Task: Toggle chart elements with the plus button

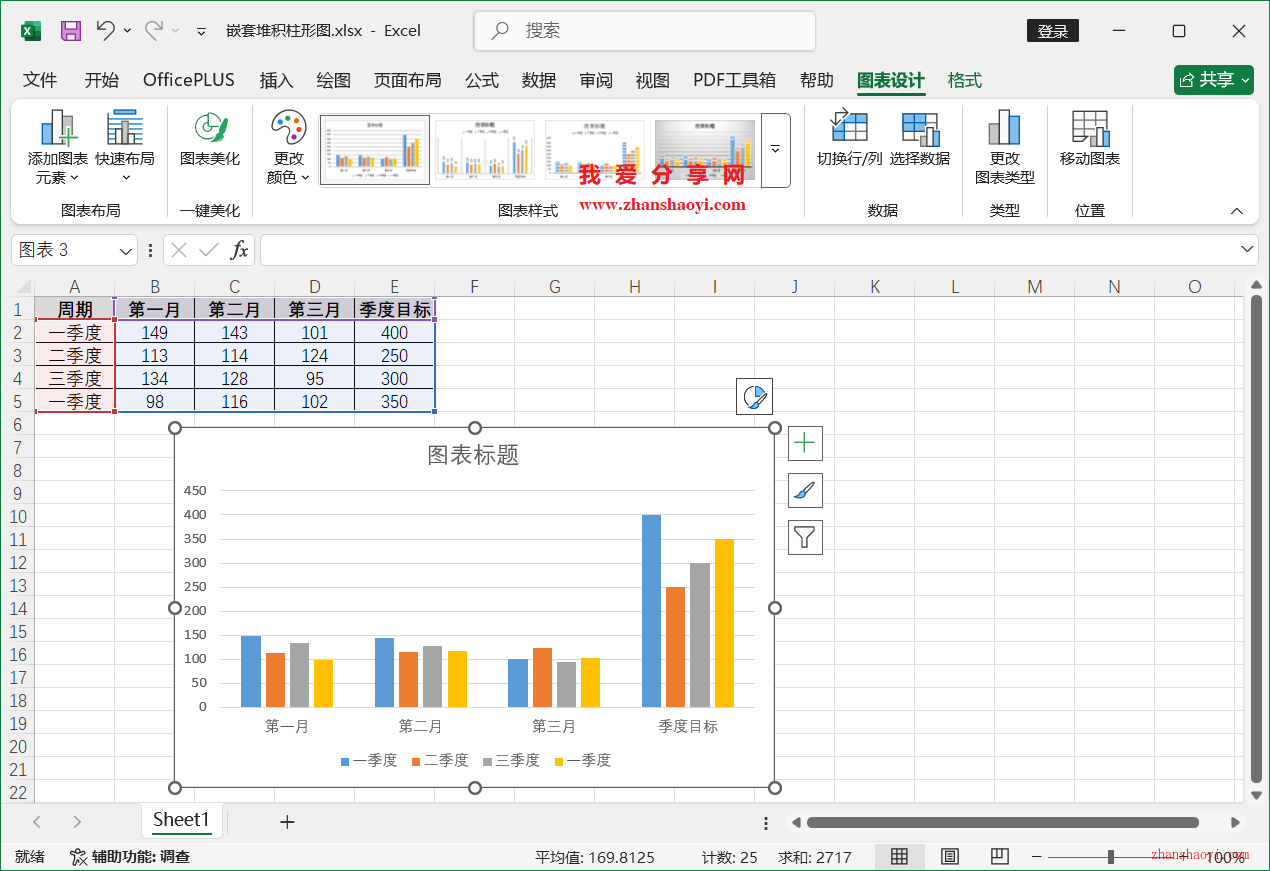Action: (x=805, y=443)
